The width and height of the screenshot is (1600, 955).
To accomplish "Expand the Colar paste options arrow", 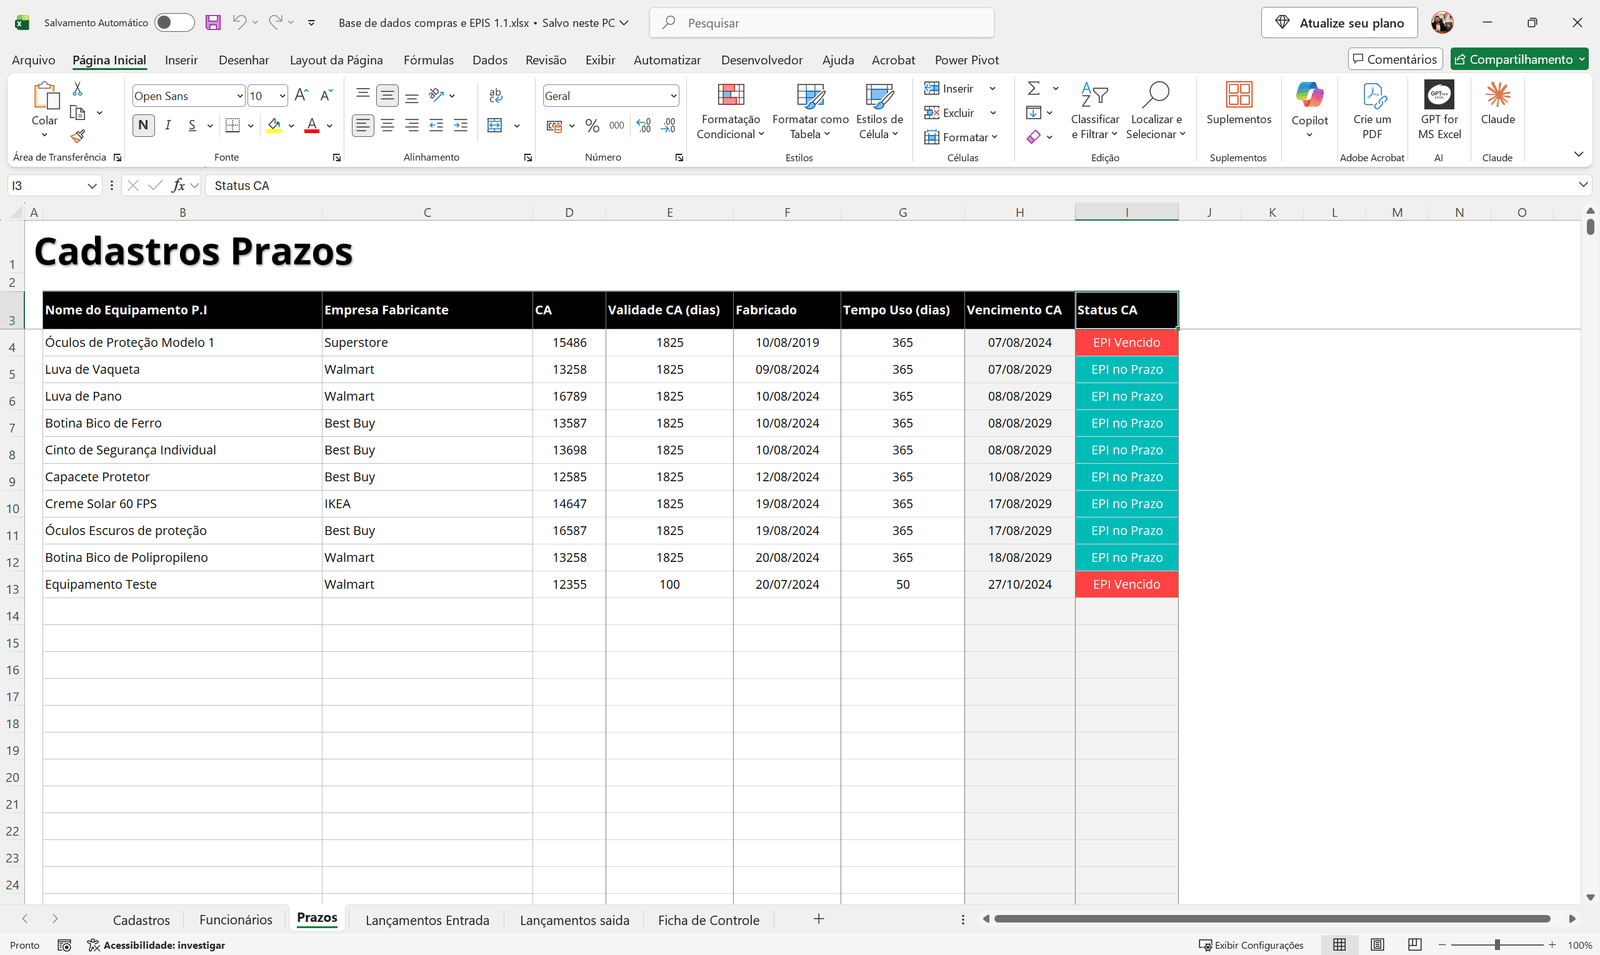I will (45, 135).
